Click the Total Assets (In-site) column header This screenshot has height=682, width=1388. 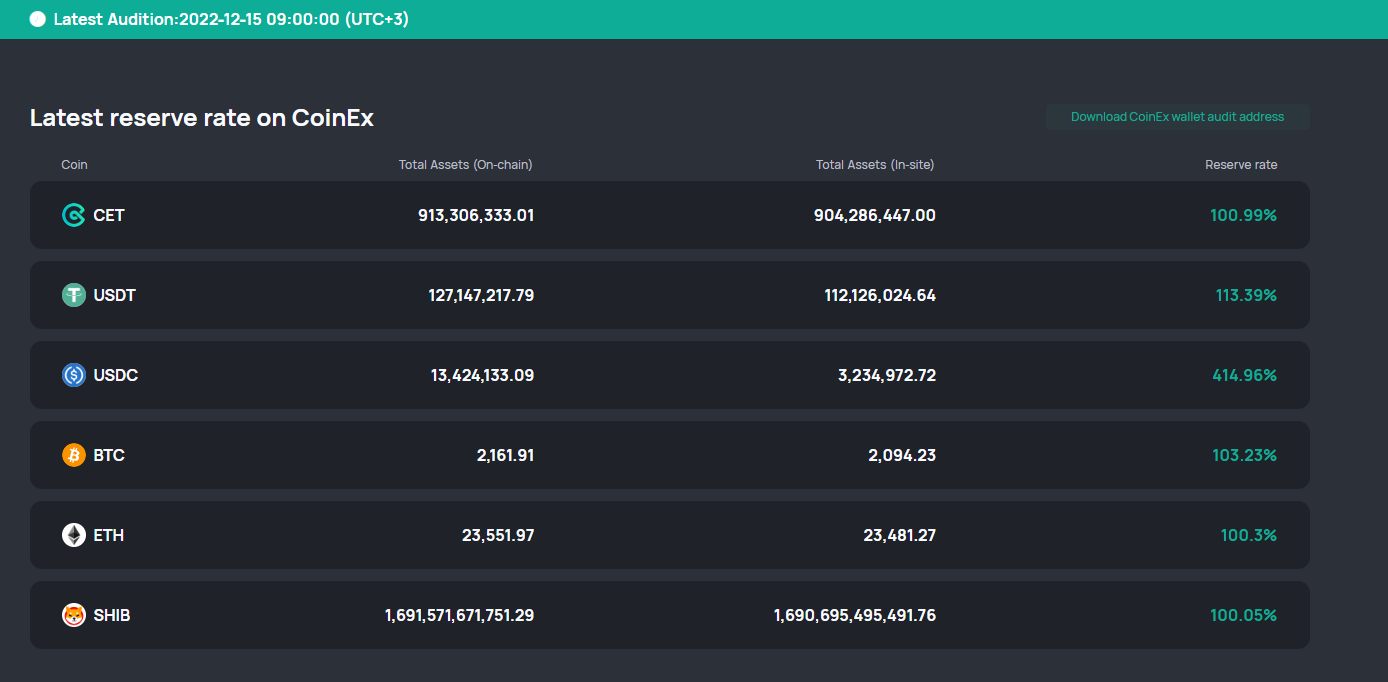(875, 165)
